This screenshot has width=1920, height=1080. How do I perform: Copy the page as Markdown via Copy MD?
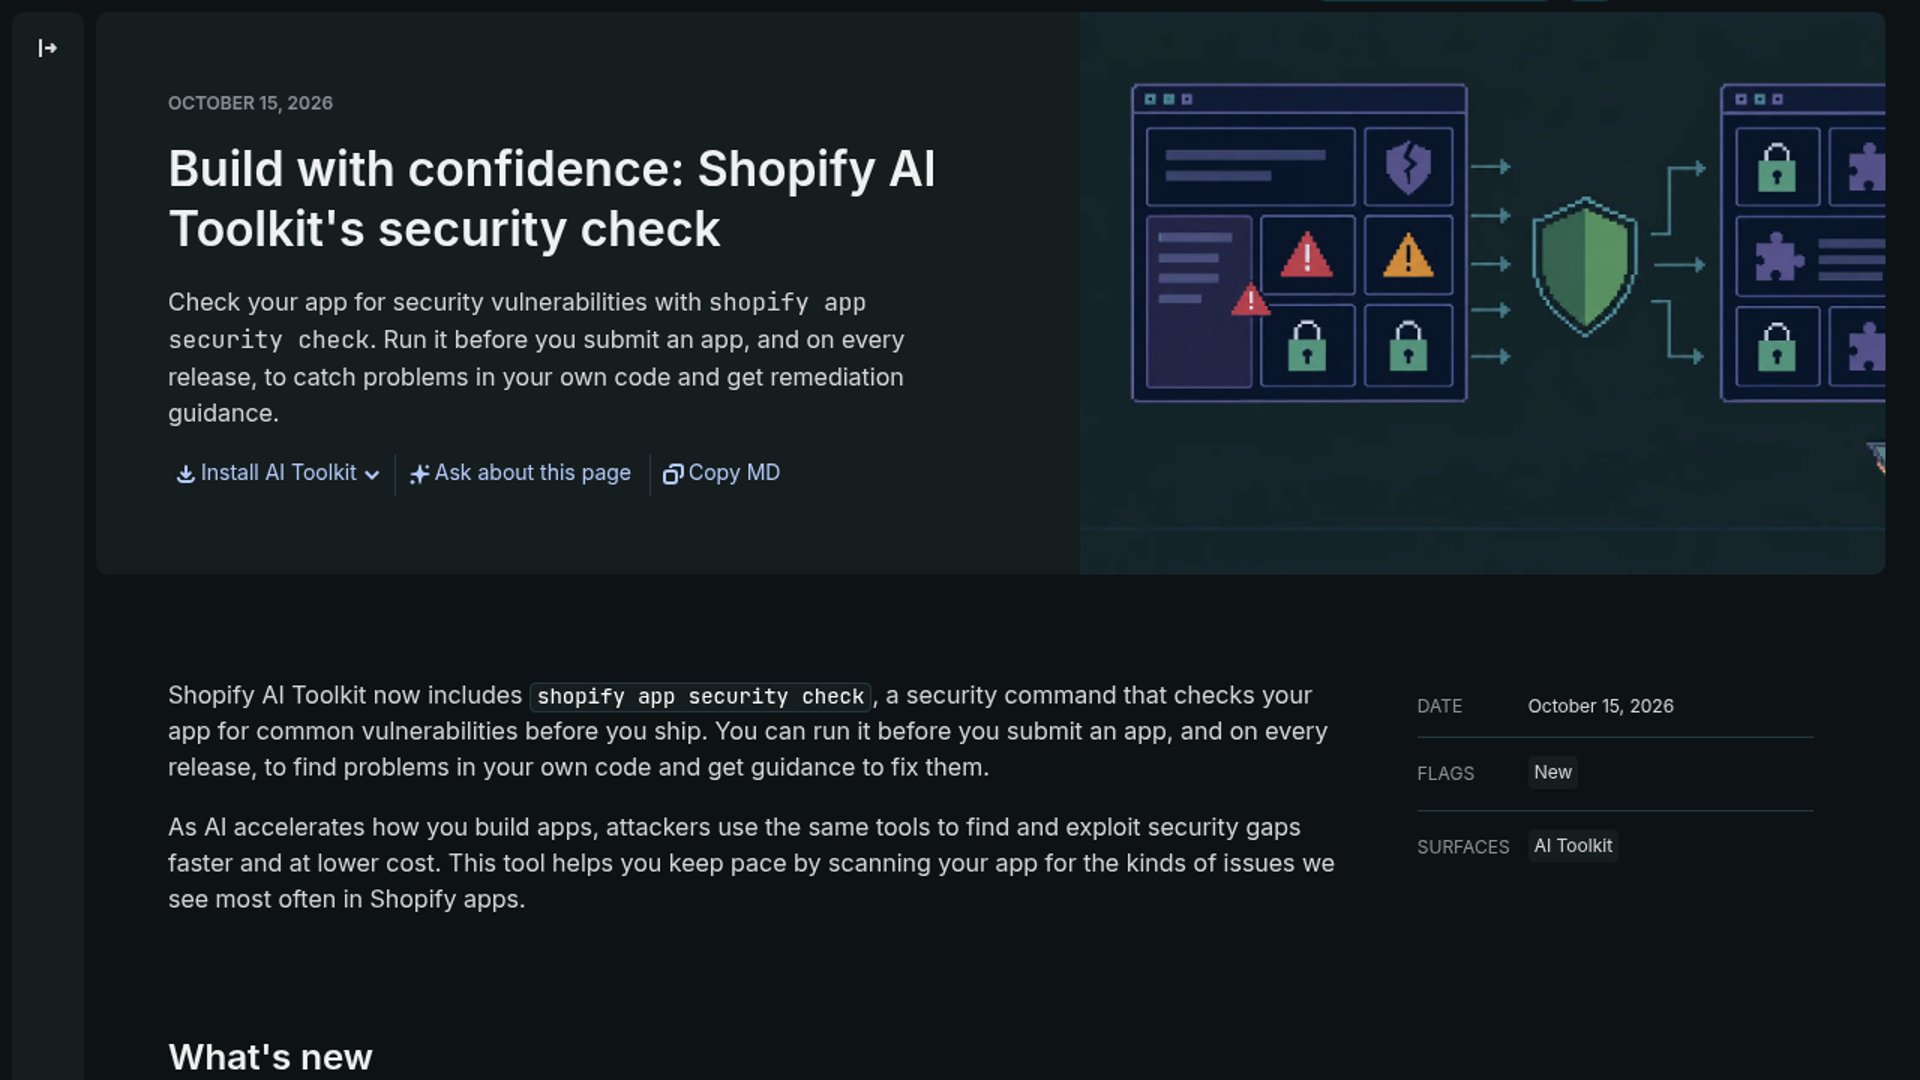point(721,473)
